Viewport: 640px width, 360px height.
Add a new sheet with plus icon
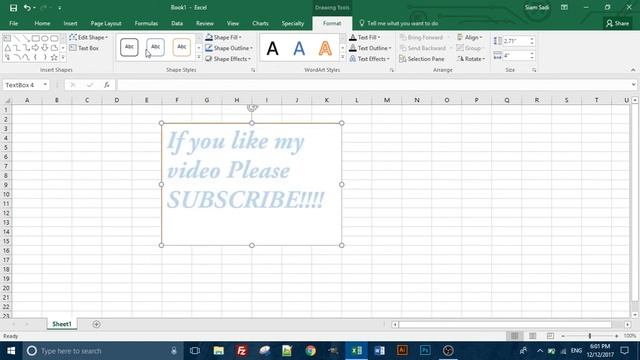(96, 324)
